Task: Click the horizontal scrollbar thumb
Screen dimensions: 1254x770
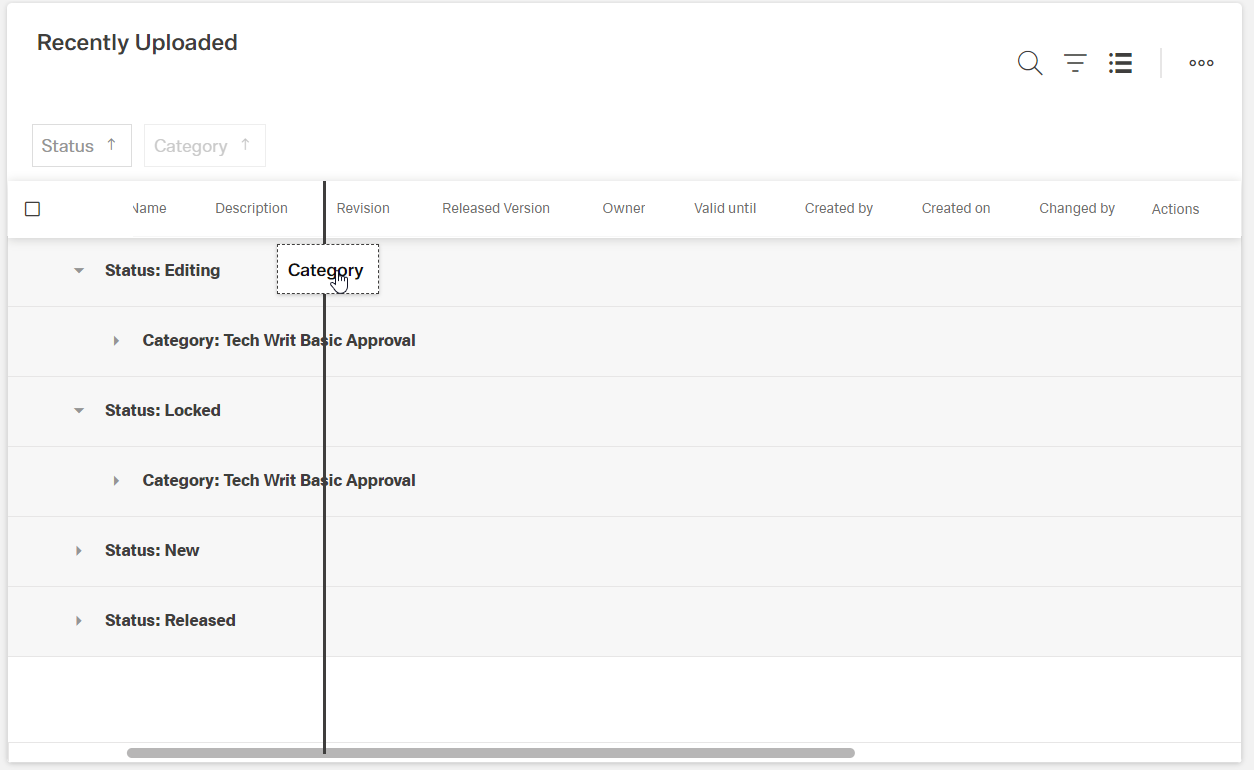Action: coord(490,753)
